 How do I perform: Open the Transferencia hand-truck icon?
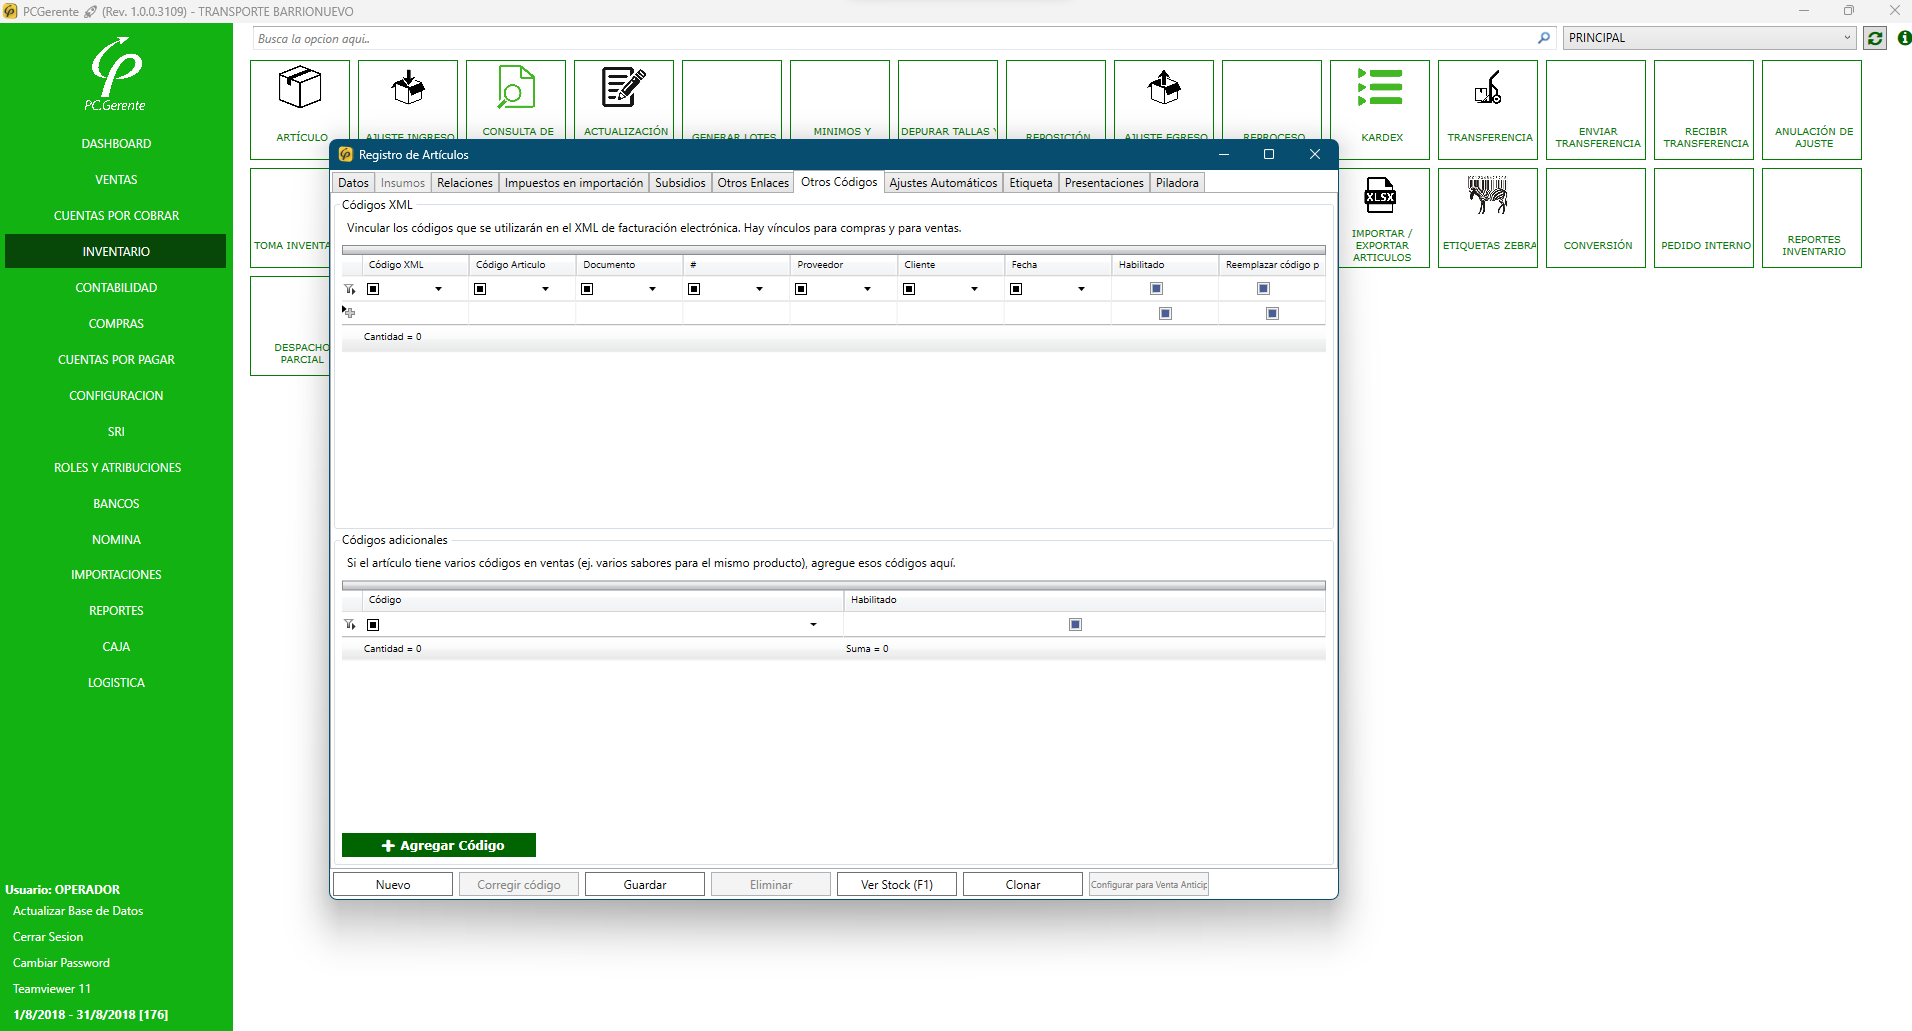click(x=1488, y=88)
